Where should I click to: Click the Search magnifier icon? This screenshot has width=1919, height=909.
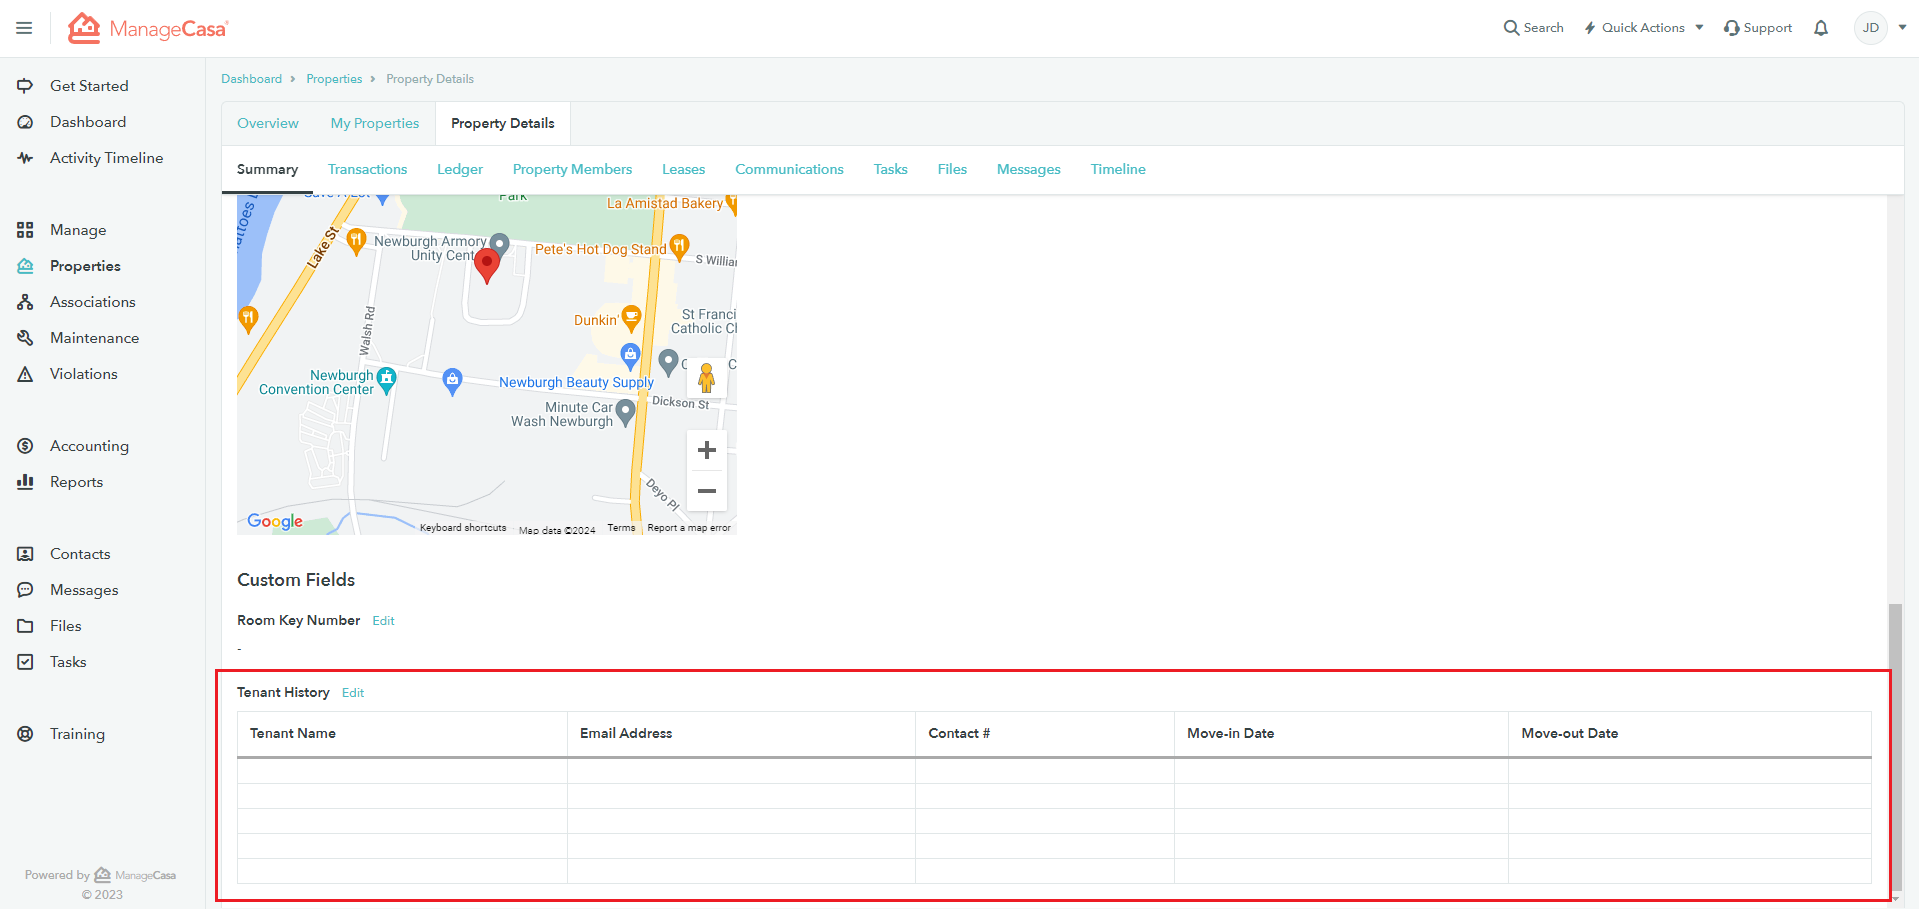(1511, 28)
